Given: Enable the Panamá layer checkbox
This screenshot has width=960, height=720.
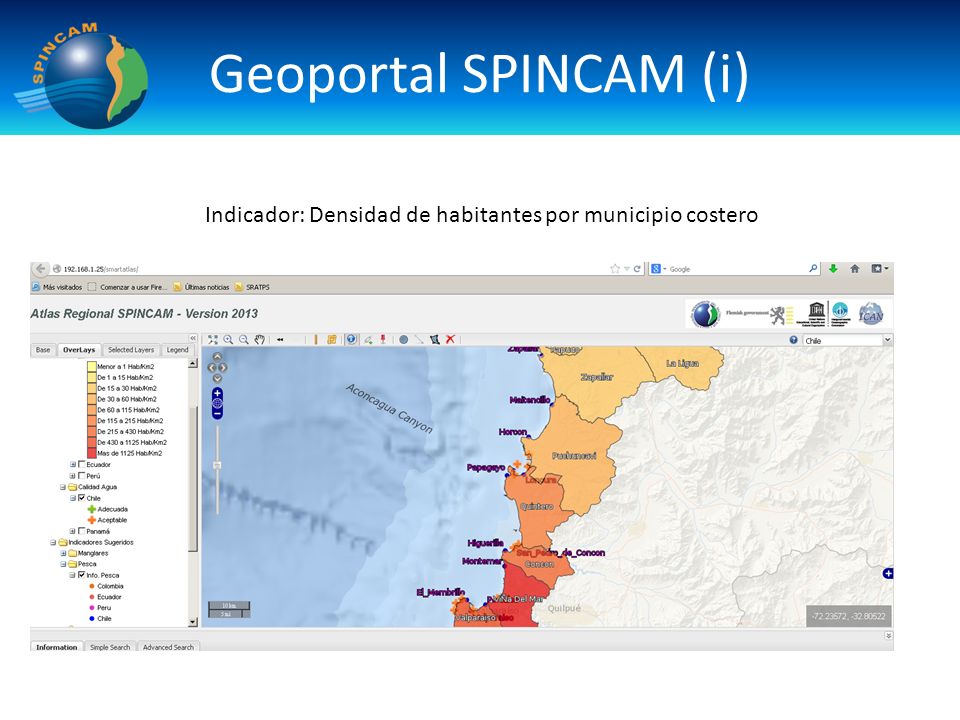Looking at the screenshot, I should (81, 531).
